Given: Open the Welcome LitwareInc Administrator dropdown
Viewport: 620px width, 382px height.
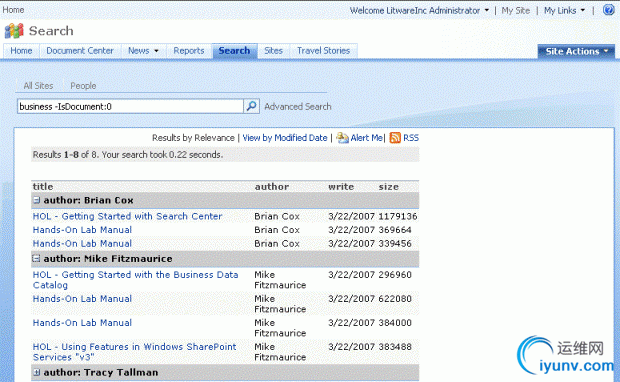Looking at the screenshot, I should click(419, 10).
